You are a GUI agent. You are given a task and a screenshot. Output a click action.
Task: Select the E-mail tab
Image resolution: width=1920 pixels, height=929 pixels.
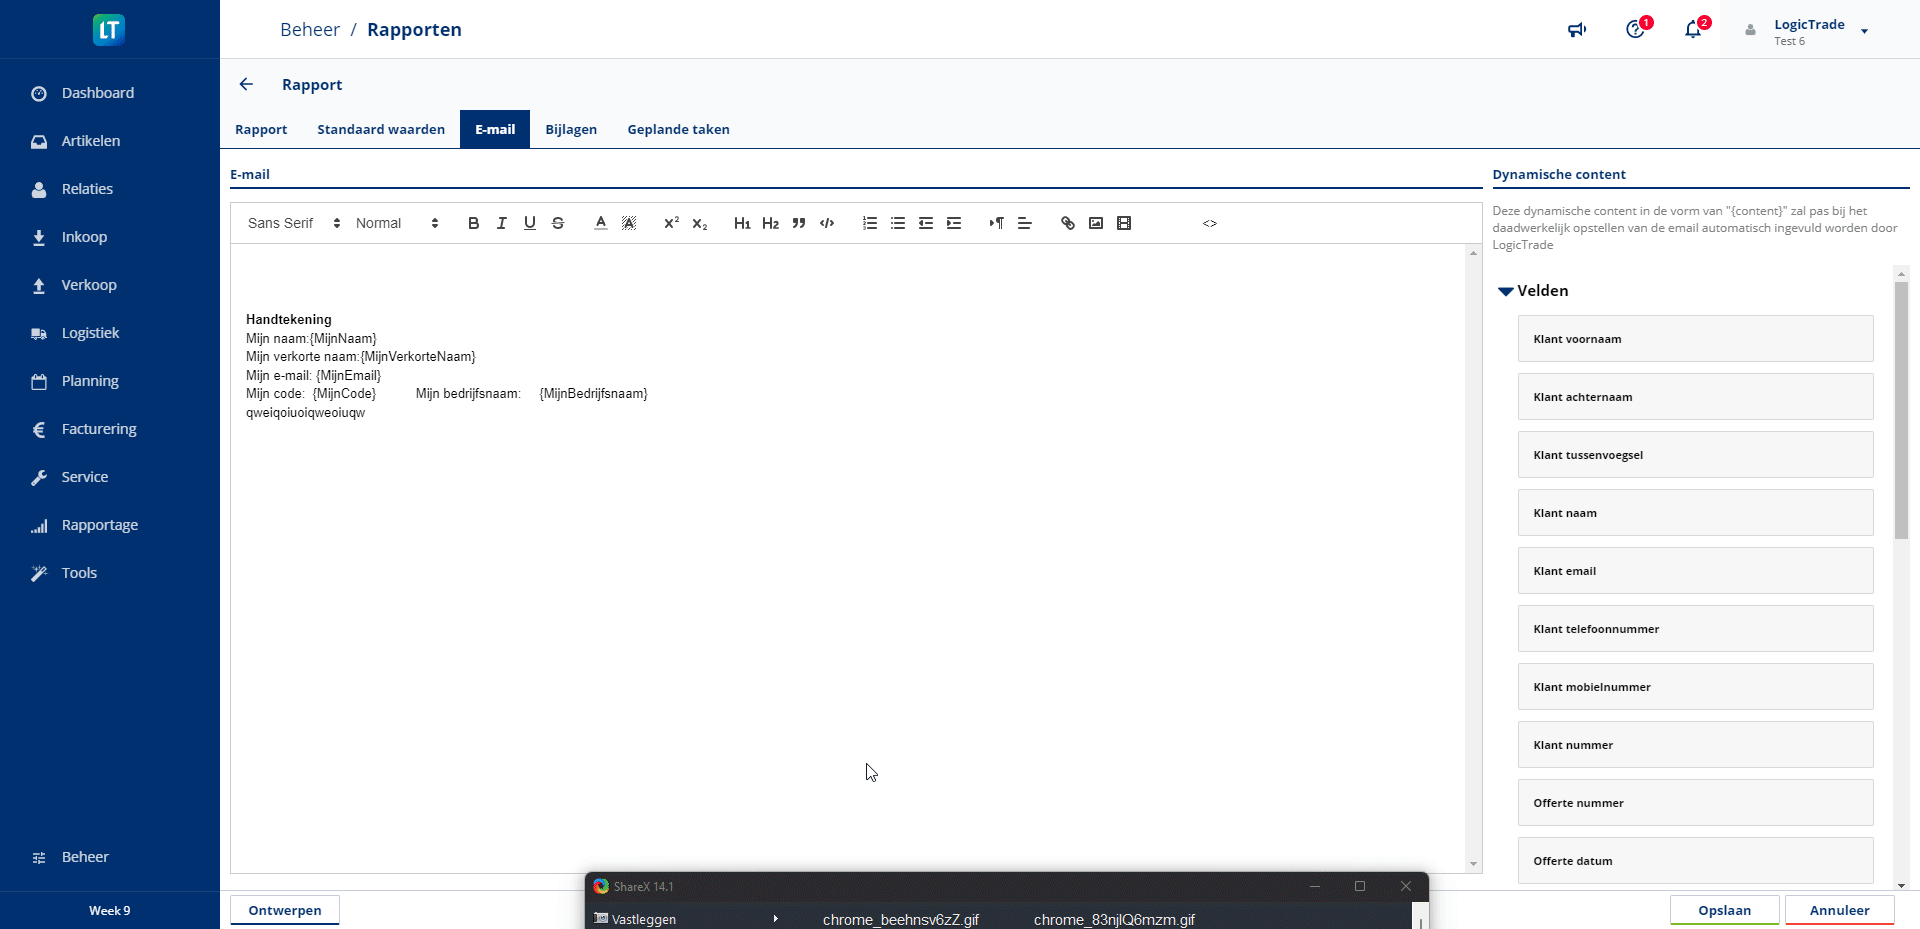[x=495, y=129]
